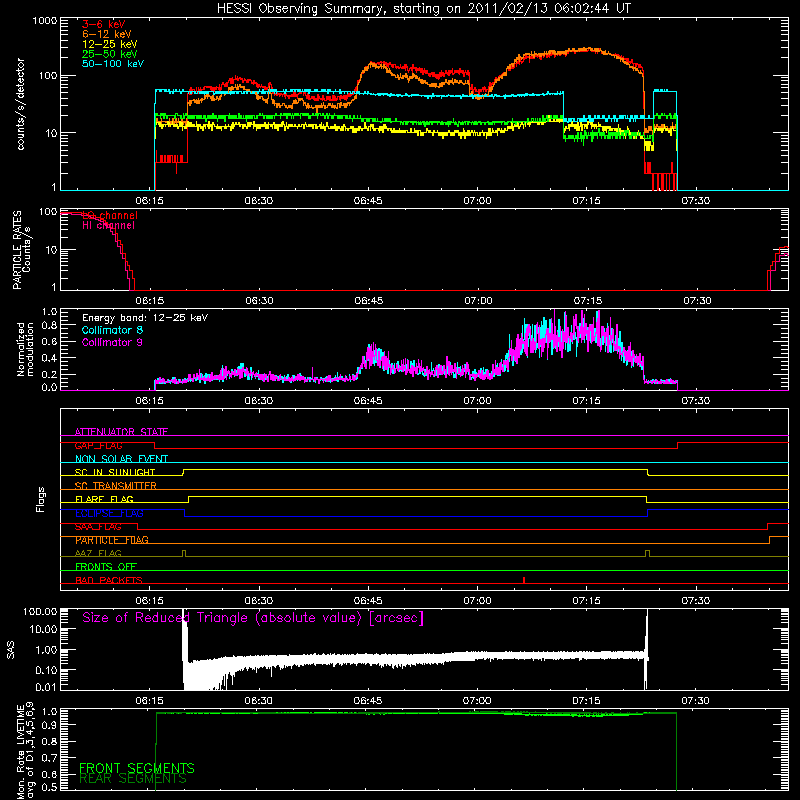Click '06:45' tick under the counts panel
This screenshot has width=800, height=800.
pyautogui.click(x=368, y=201)
